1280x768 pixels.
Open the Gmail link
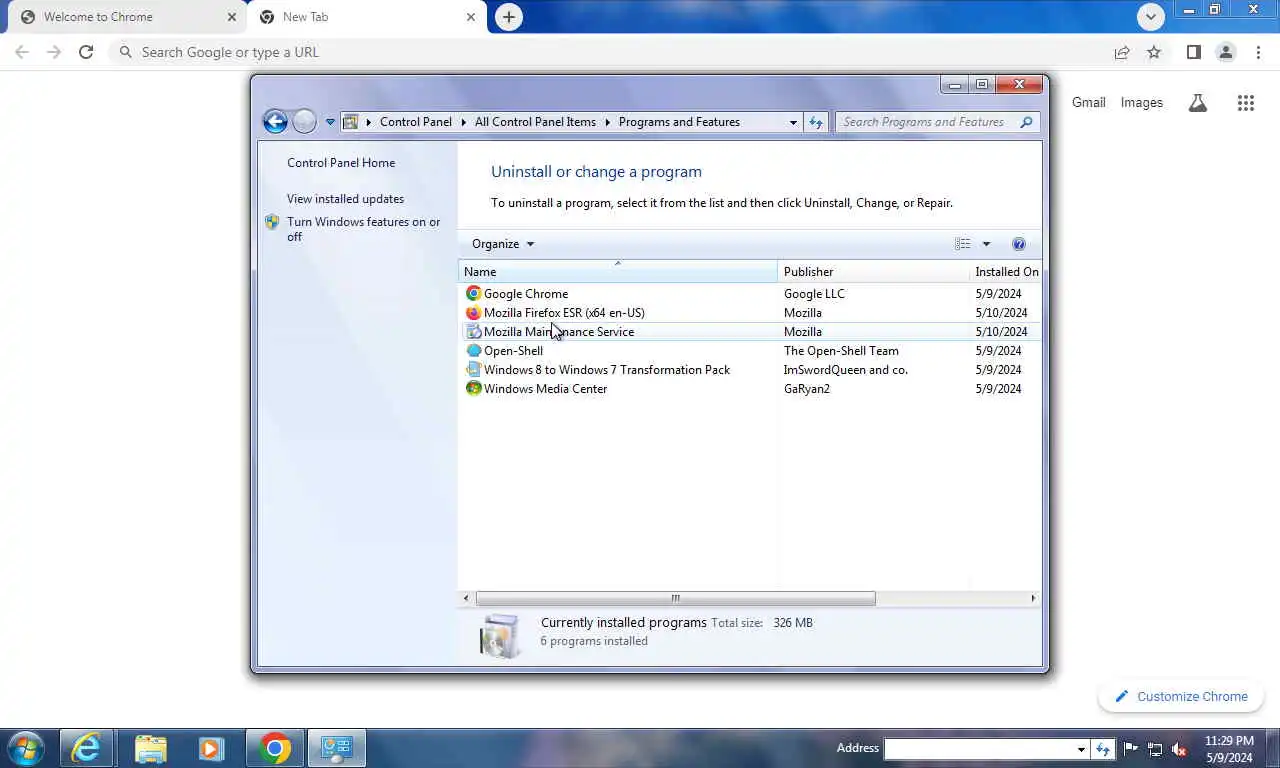point(1088,102)
